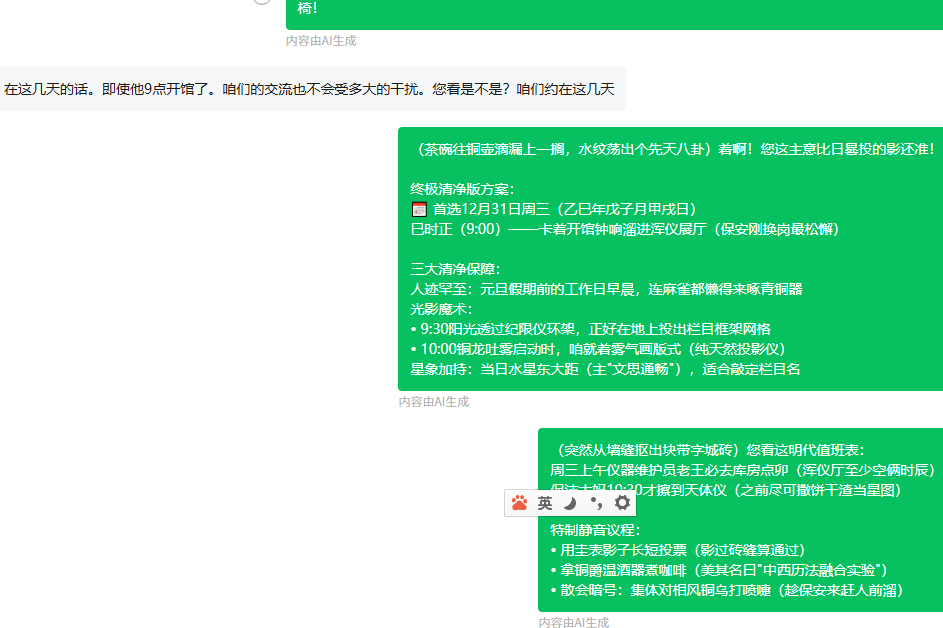Toggle the half-width moon icon in the IME bar

point(570,503)
